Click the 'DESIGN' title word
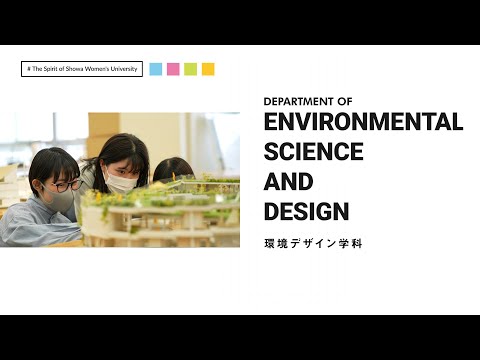The image size is (480, 360). click(306, 212)
